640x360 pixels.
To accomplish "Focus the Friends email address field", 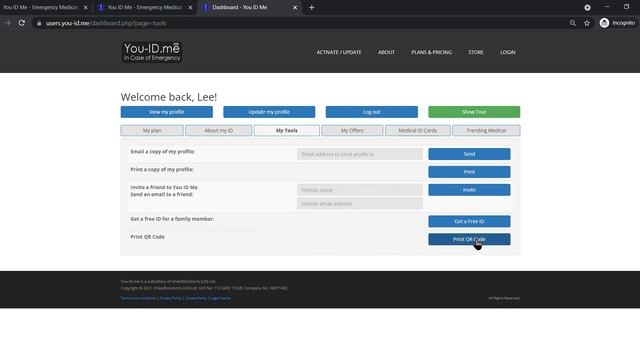I will [x=360, y=204].
